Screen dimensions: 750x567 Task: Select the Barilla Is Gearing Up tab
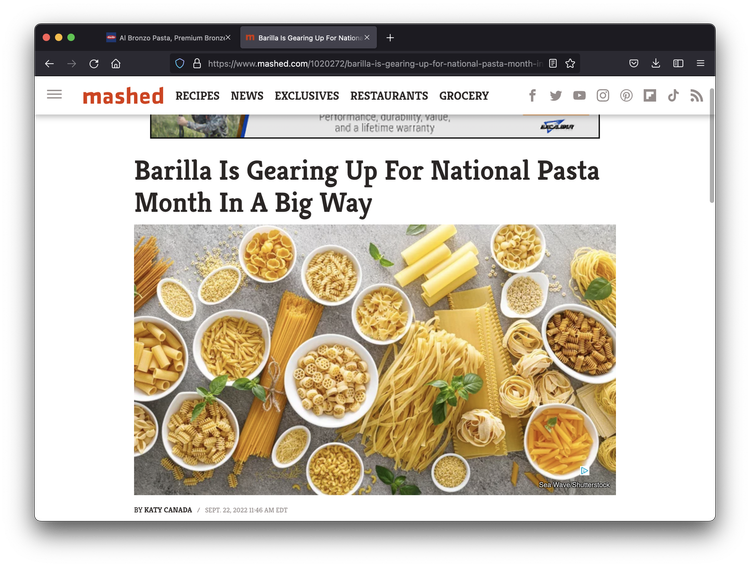click(309, 37)
